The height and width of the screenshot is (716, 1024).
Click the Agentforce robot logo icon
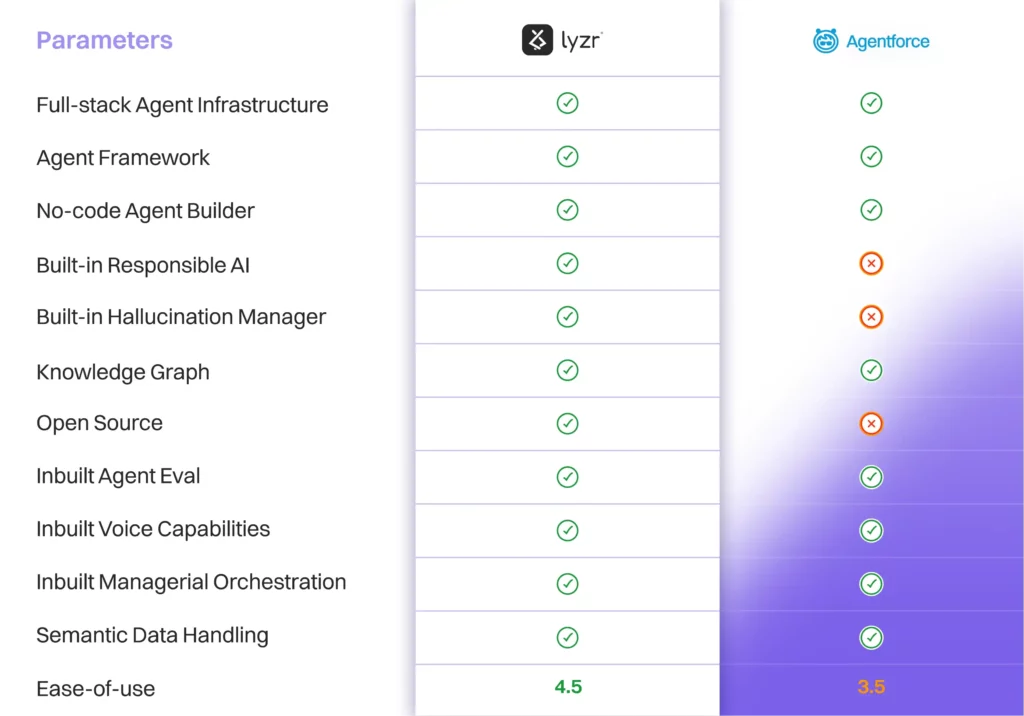click(x=825, y=41)
